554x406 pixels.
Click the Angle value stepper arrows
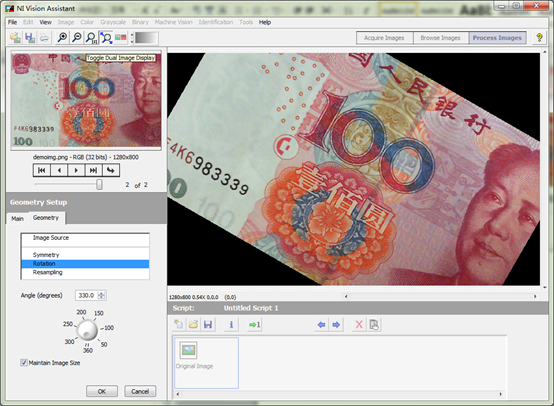pos(101,295)
